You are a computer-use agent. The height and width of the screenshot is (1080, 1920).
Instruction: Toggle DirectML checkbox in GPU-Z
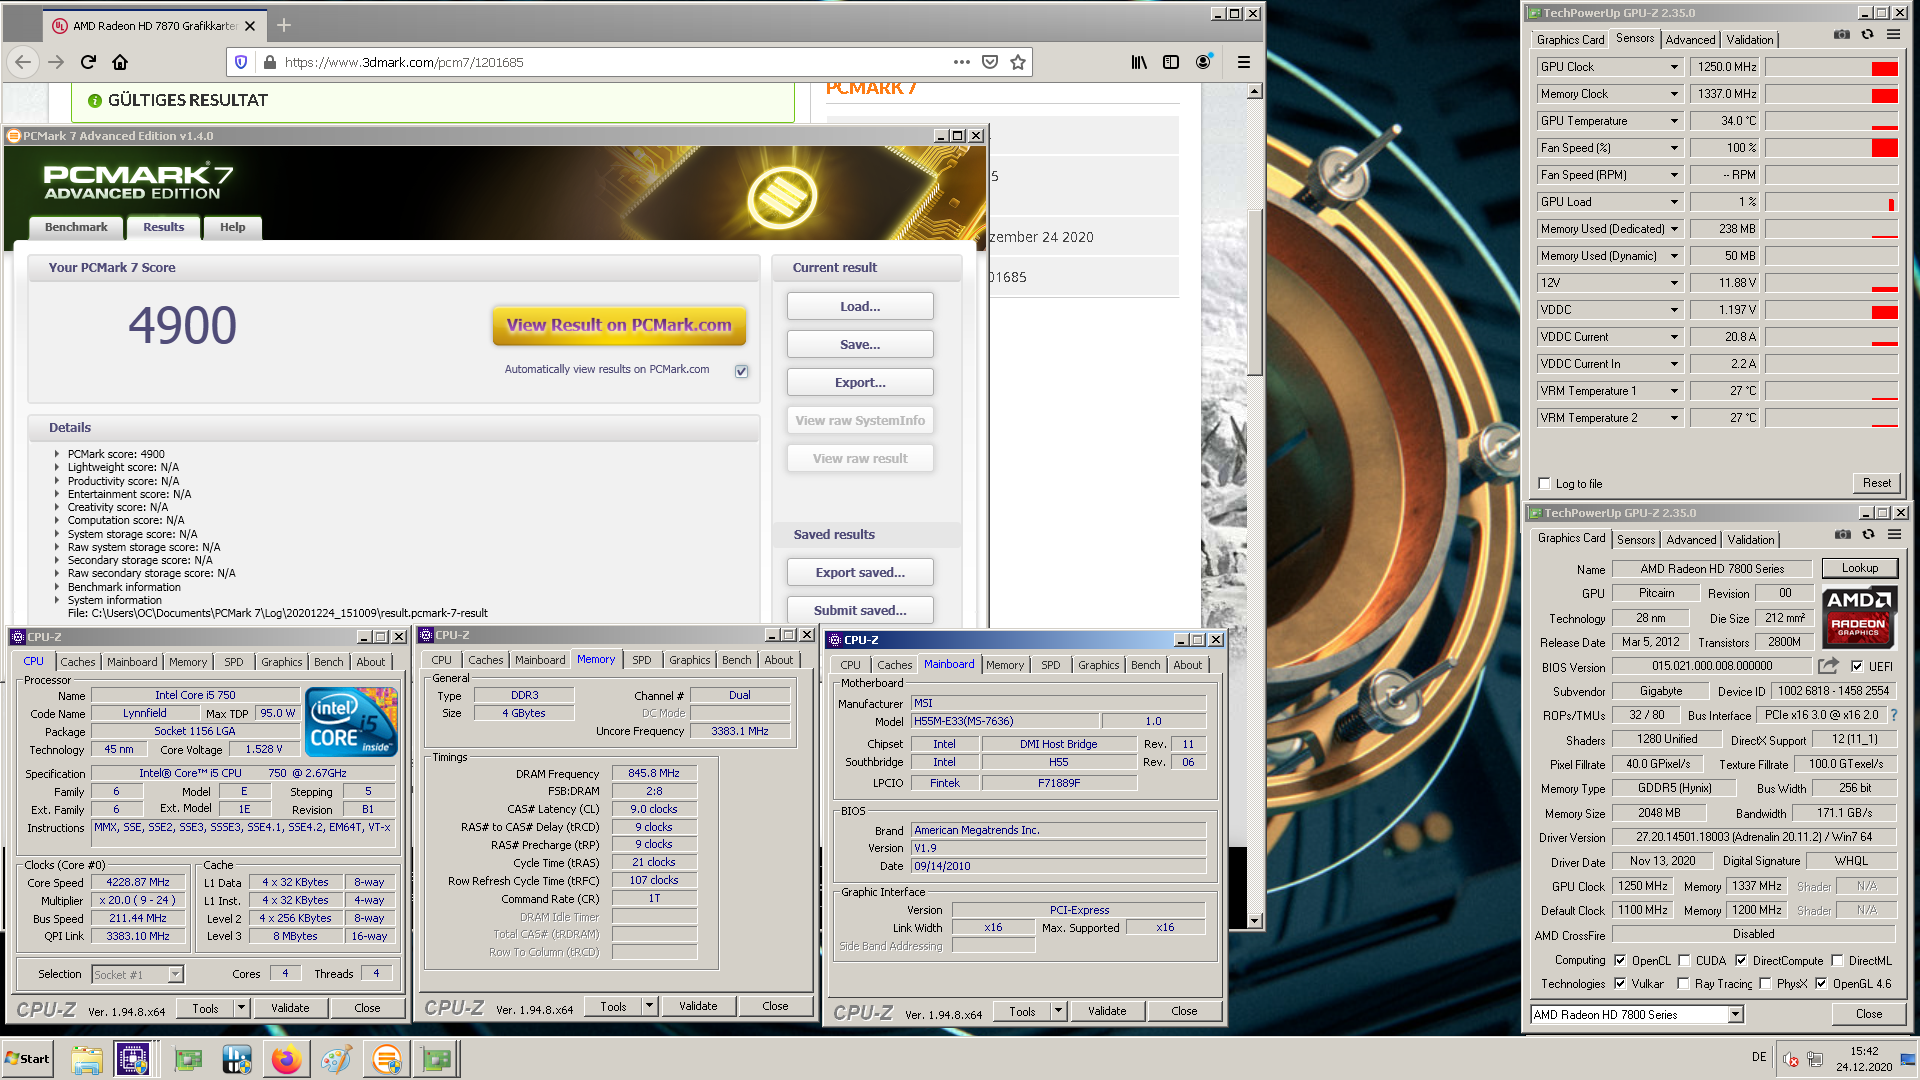[x=1837, y=960]
